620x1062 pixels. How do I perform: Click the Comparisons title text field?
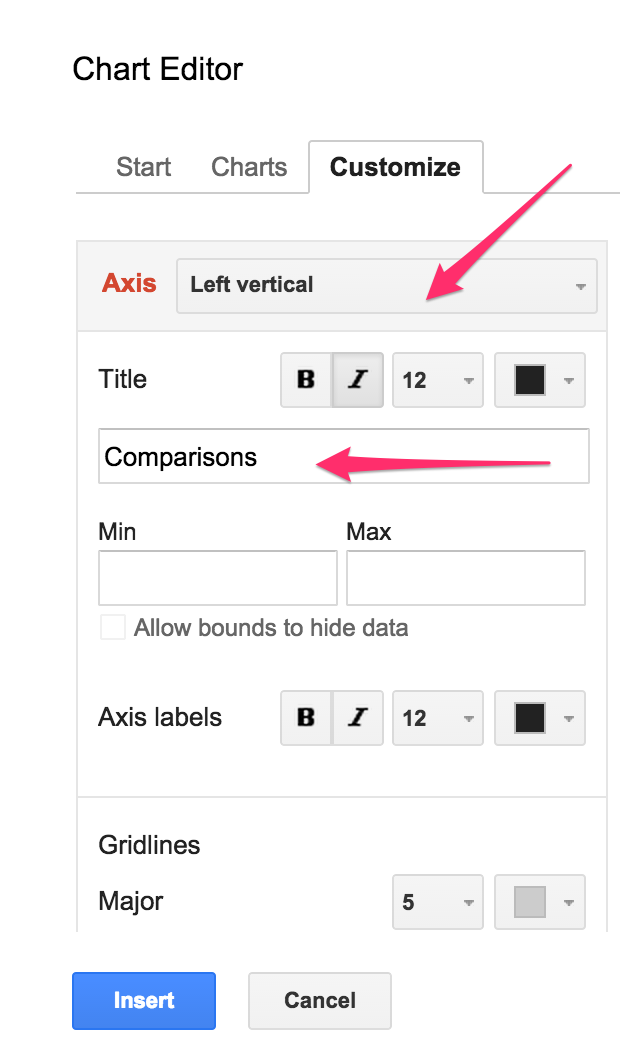343,457
